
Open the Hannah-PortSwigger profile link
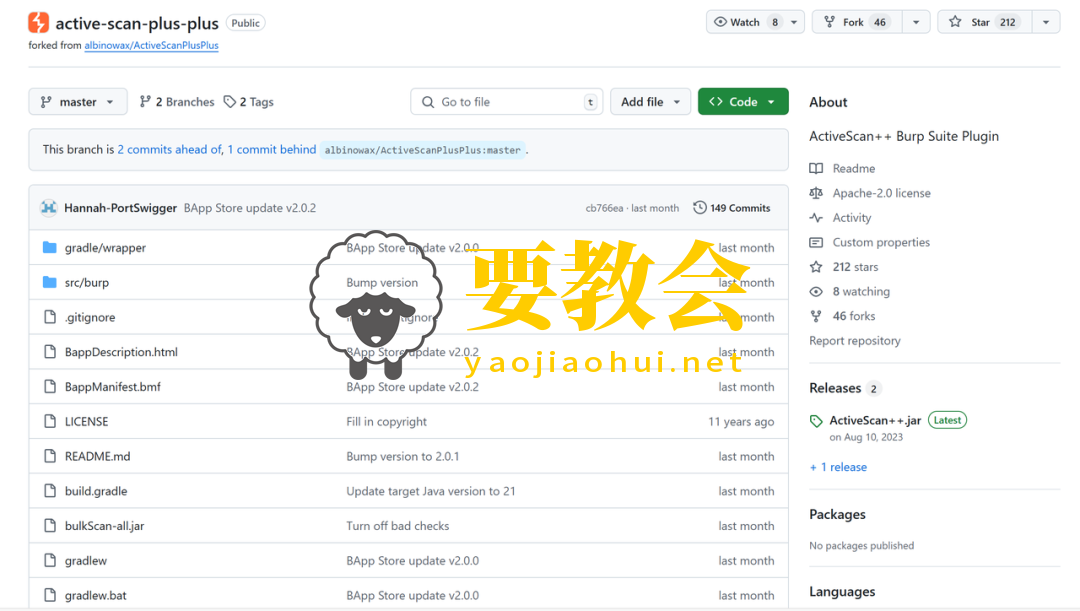coord(121,208)
